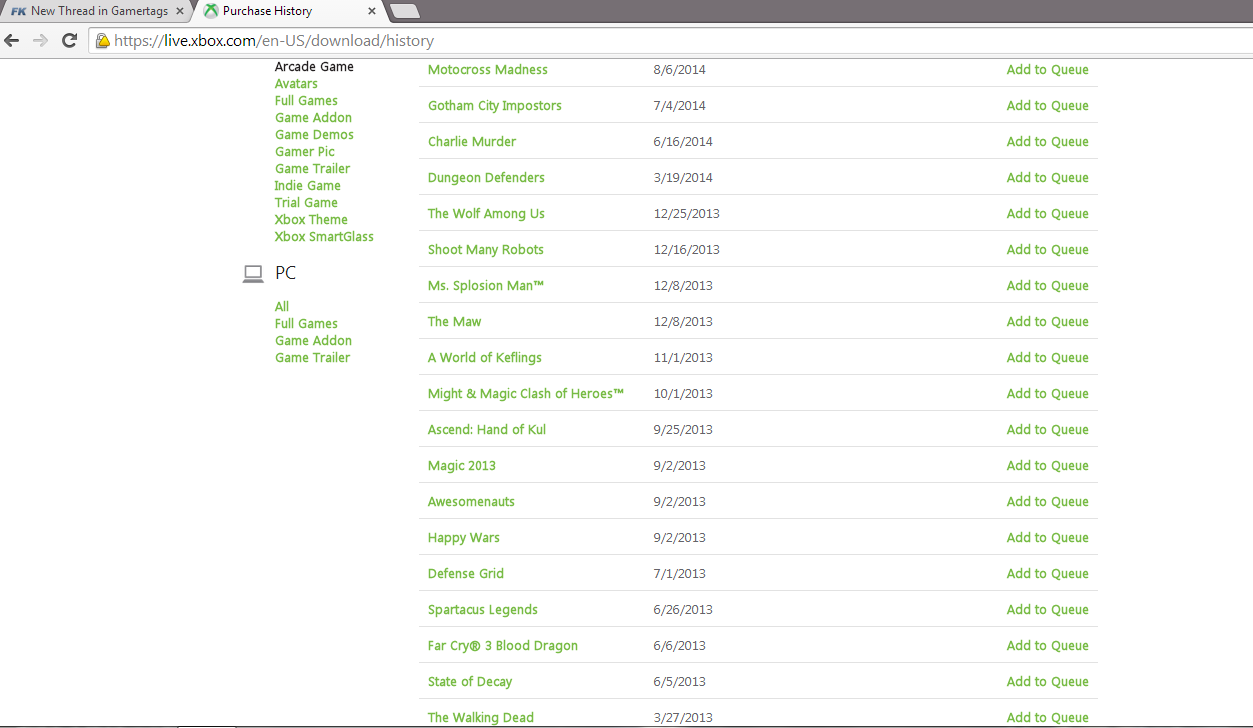Screen dimensions: 1253x728
Task: Show Trial Game purchases
Action: tap(306, 203)
